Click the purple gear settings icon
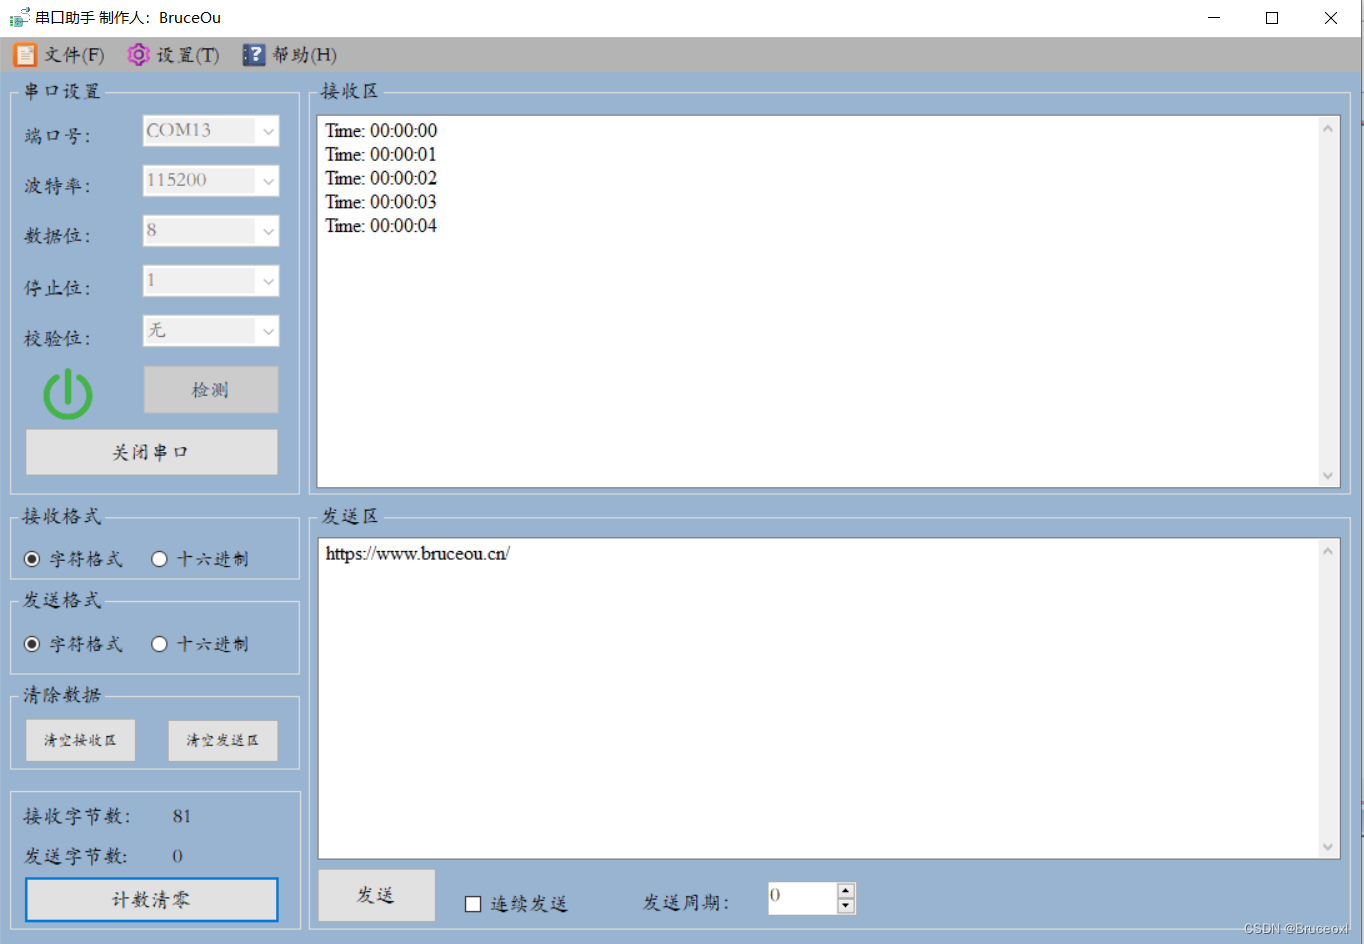1364x944 pixels. click(139, 55)
